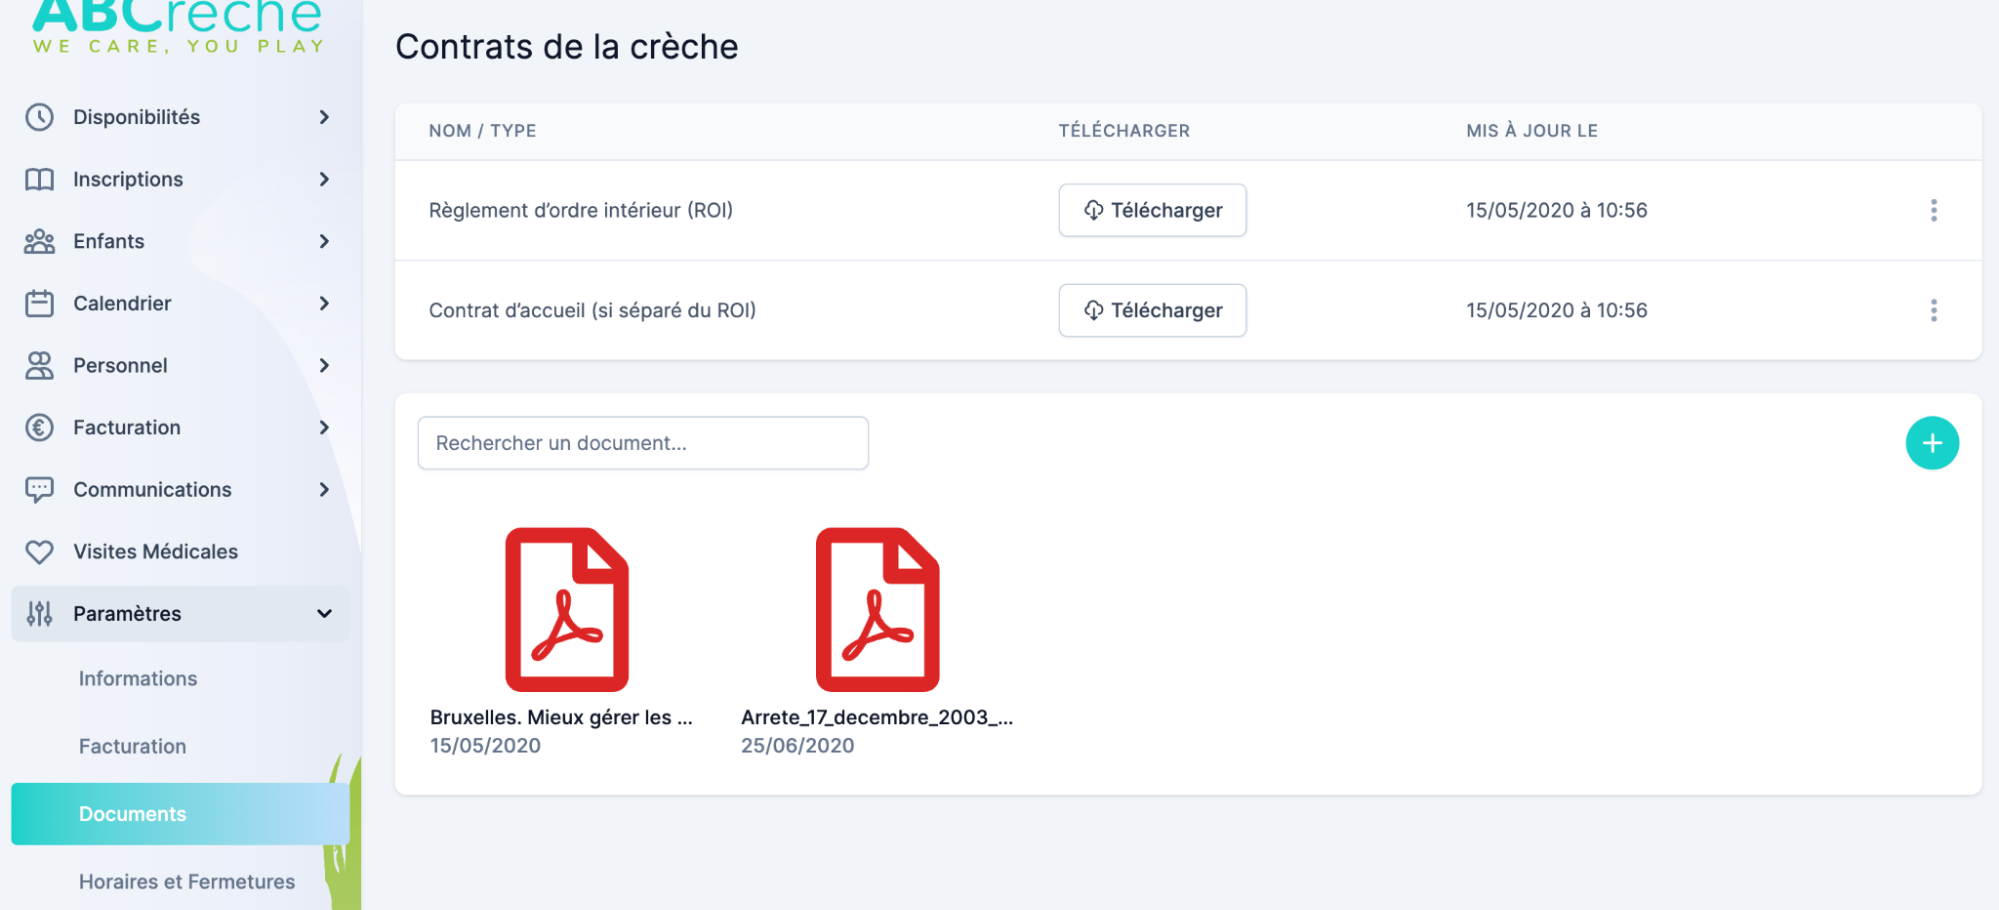Open three-dot menu for Contrat d'accueil row
This screenshot has height=910, width=1999.
pos(1933,310)
